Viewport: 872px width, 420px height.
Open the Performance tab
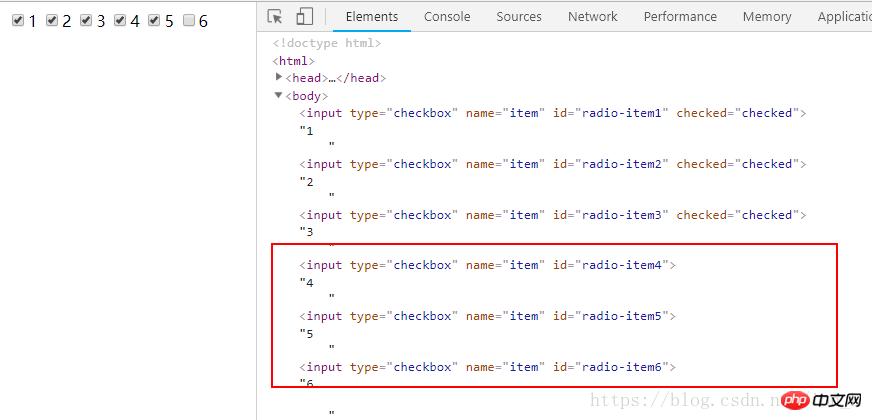click(x=680, y=17)
